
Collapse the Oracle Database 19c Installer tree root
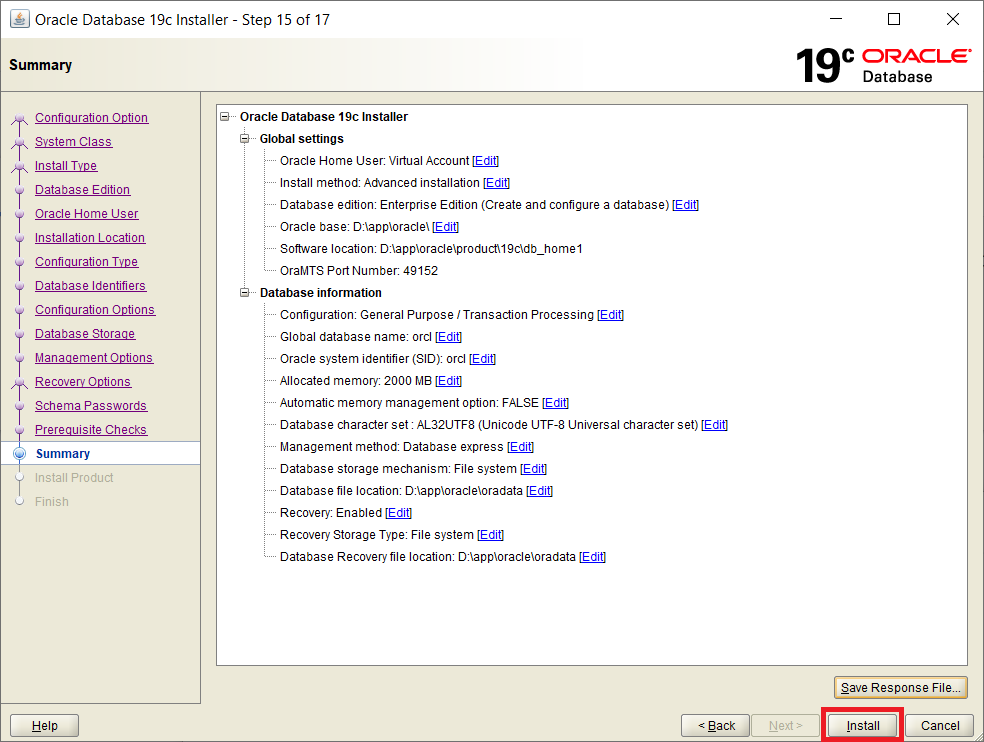tap(225, 117)
